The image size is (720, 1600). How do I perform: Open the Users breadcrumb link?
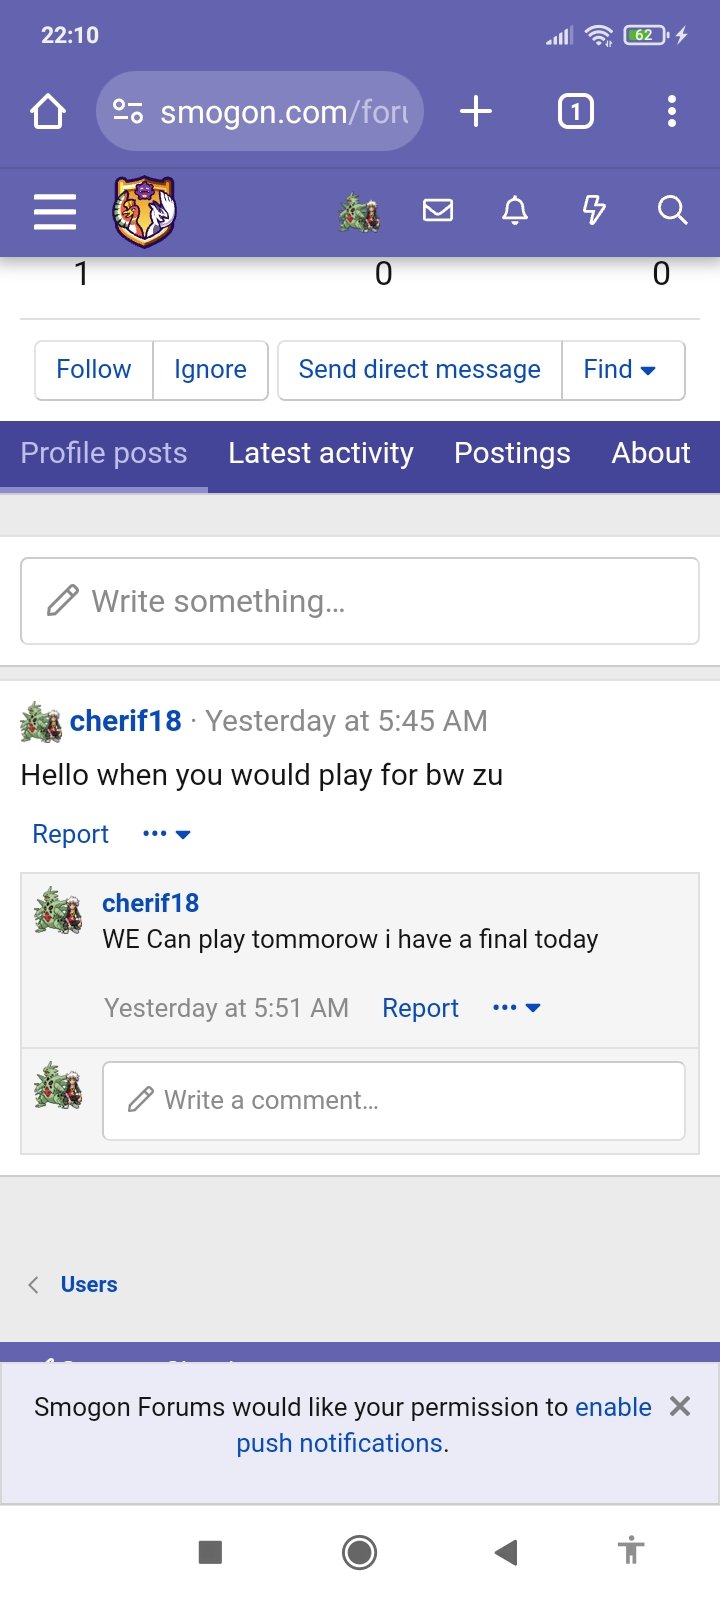coord(89,1285)
